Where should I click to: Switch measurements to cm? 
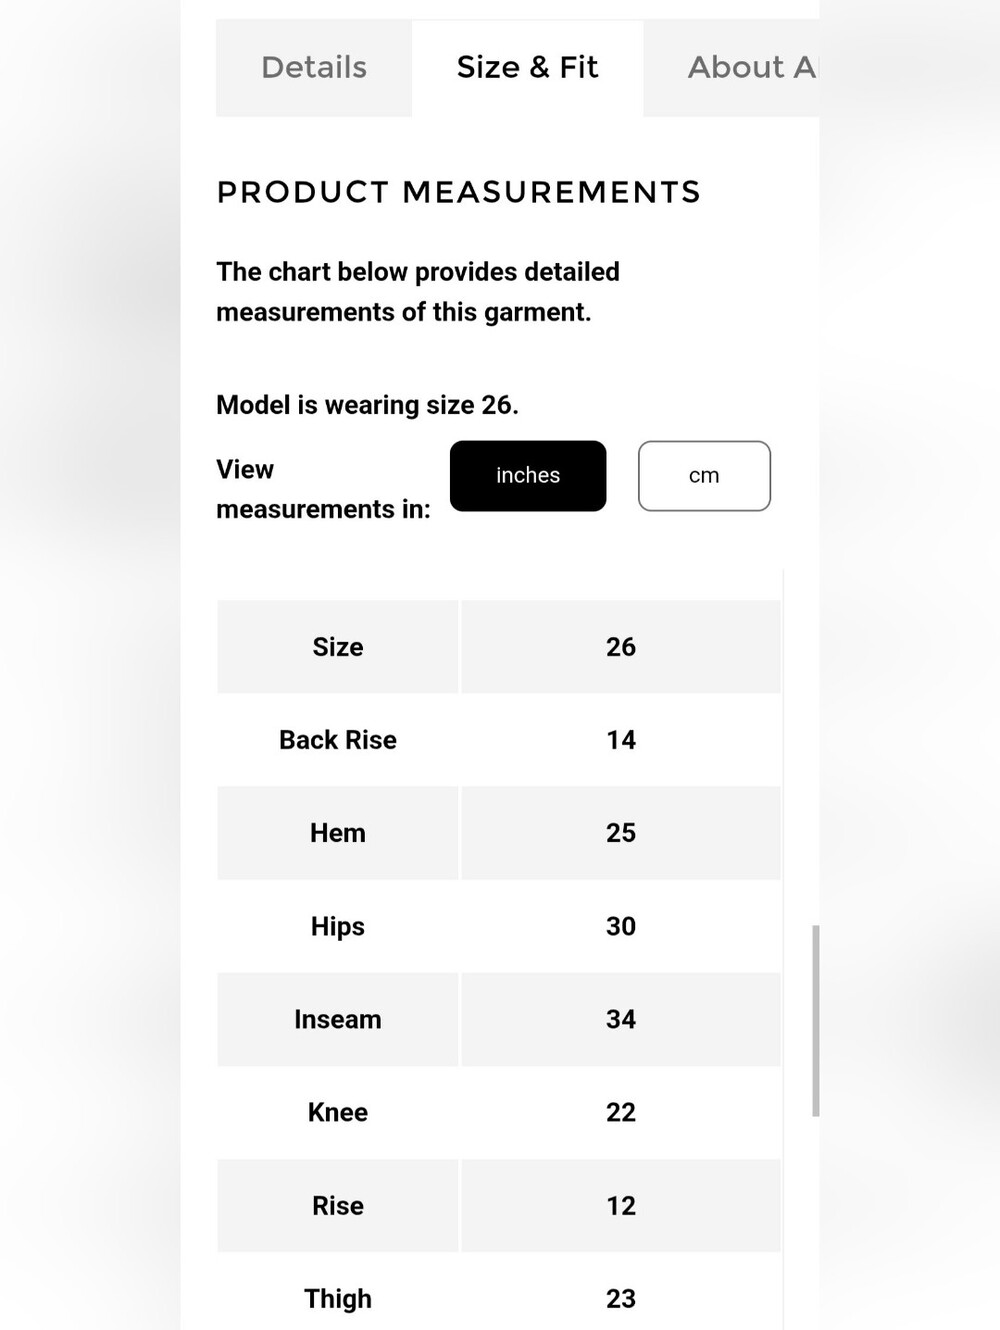point(704,476)
